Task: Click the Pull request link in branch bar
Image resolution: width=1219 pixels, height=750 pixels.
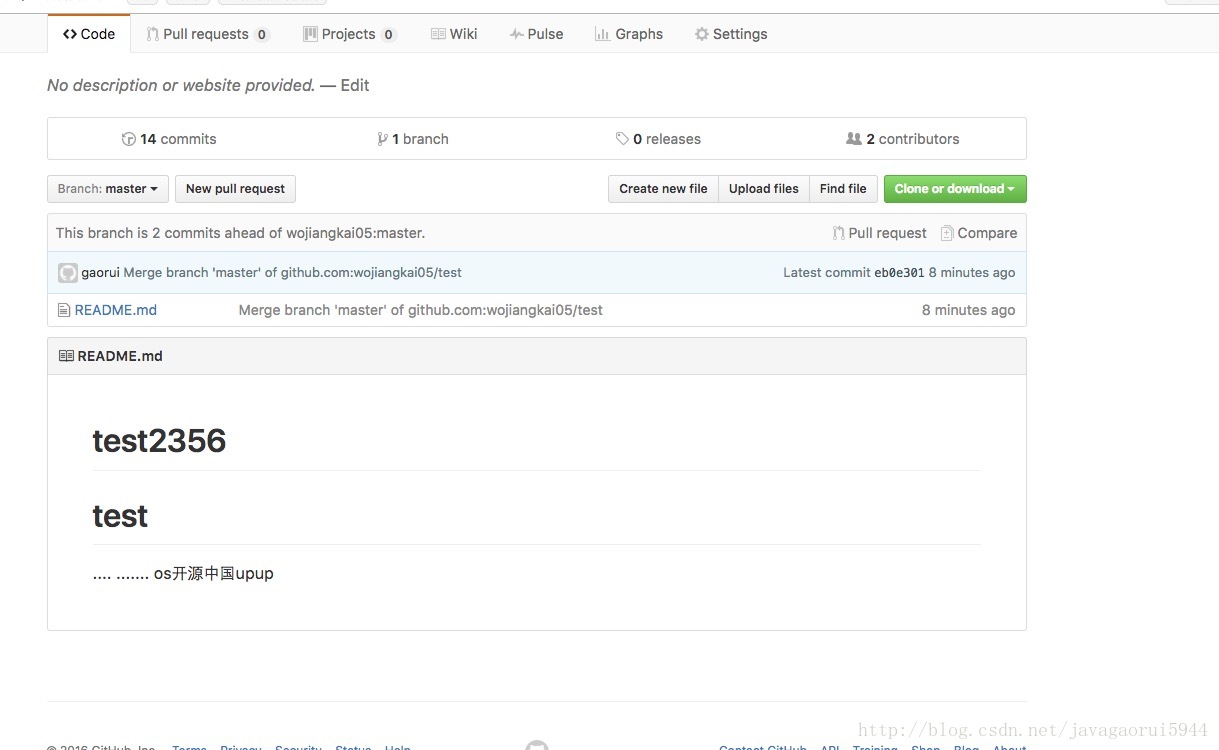Action: point(879,233)
